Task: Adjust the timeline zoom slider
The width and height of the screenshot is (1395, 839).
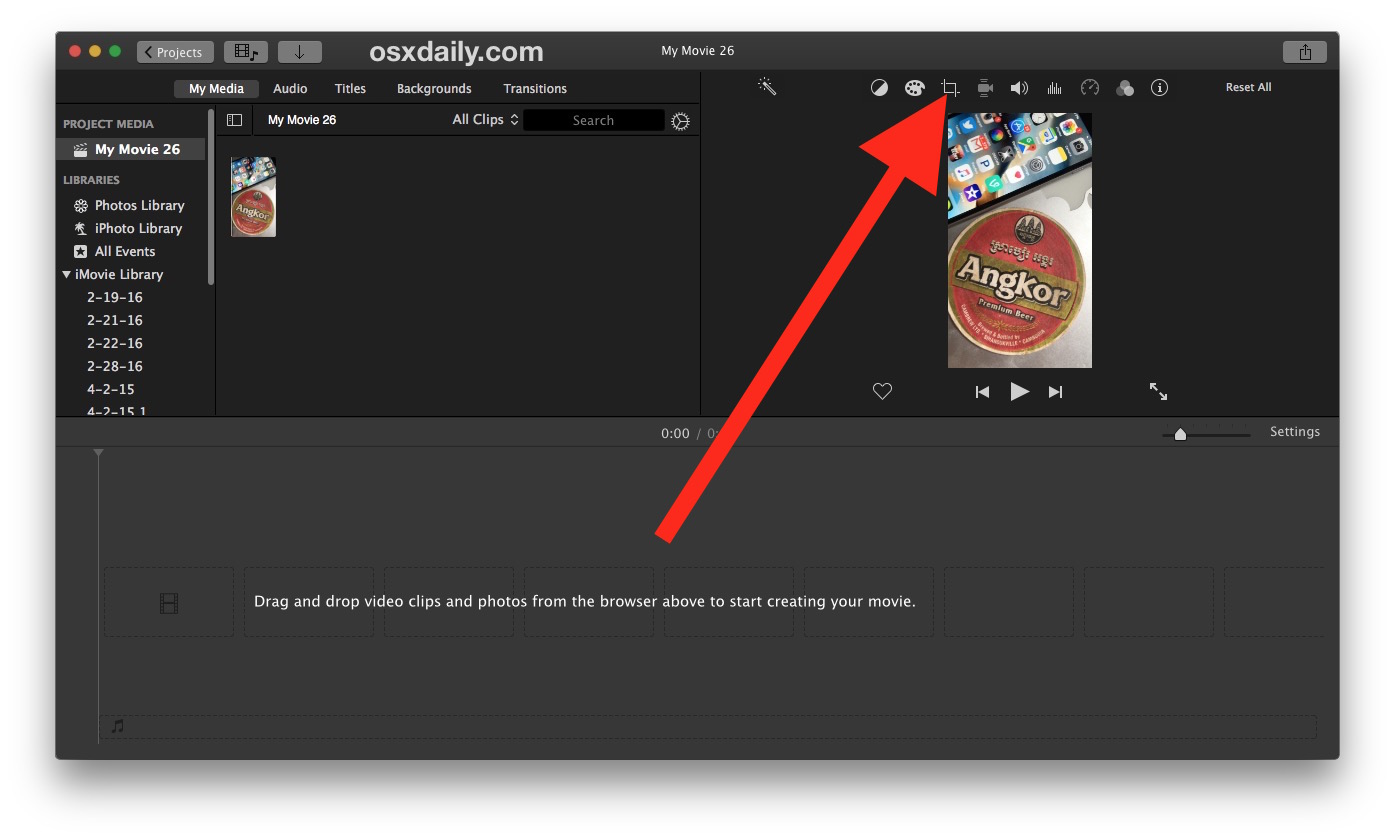Action: (1180, 434)
